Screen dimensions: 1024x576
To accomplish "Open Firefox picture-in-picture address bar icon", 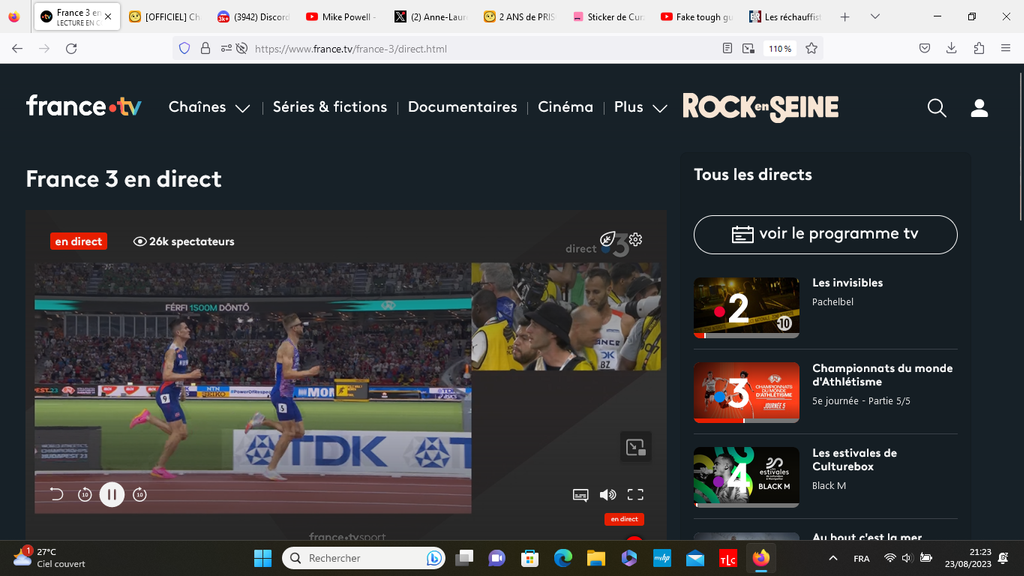I will 748,48.
